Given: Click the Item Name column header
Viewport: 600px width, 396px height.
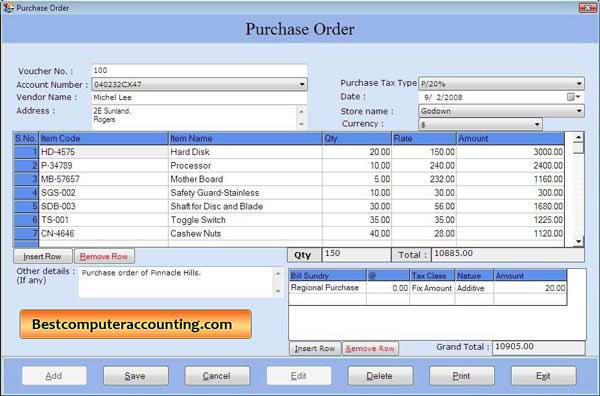Looking at the screenshot, I should (x=245, y=139).
